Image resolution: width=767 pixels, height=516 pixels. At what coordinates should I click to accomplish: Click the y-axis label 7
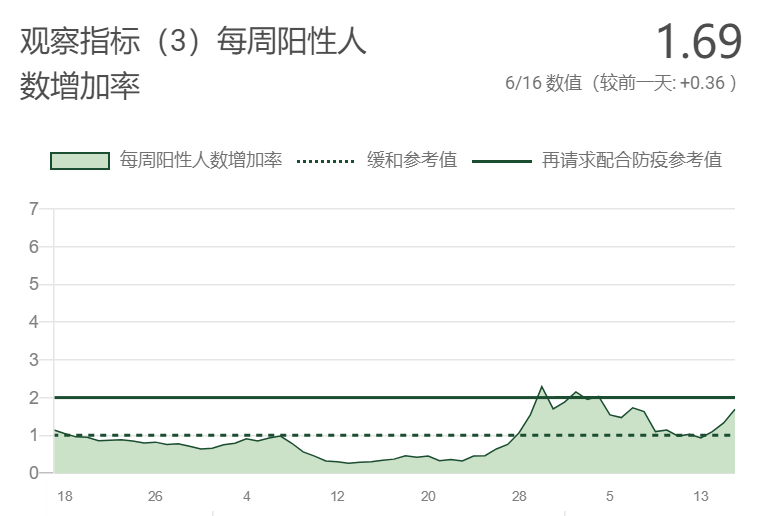click(33, 209)
